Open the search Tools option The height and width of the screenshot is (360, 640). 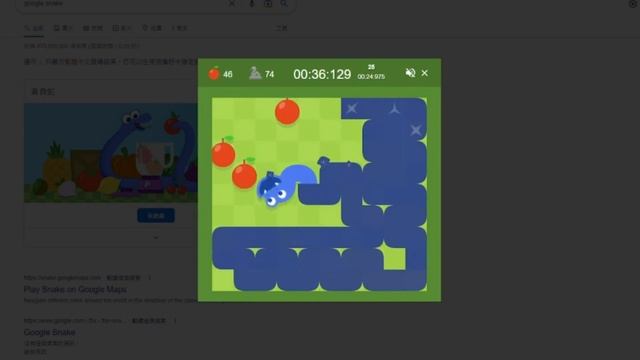pos(282,28)
